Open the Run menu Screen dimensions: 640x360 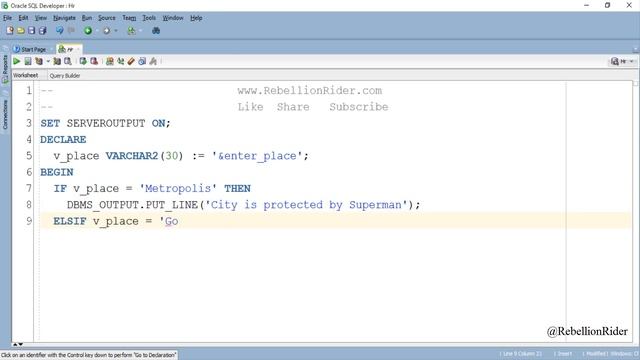point(87,18)
